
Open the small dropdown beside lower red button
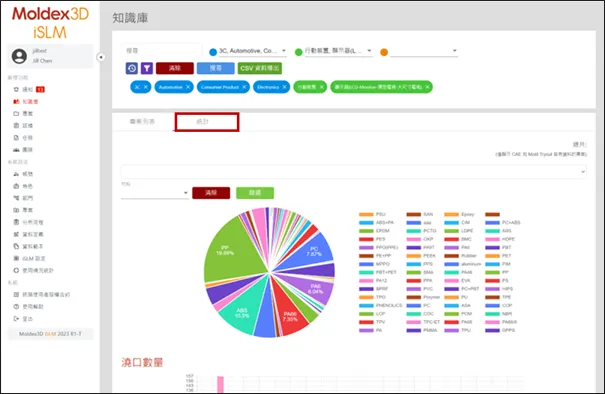pos(155,193)
